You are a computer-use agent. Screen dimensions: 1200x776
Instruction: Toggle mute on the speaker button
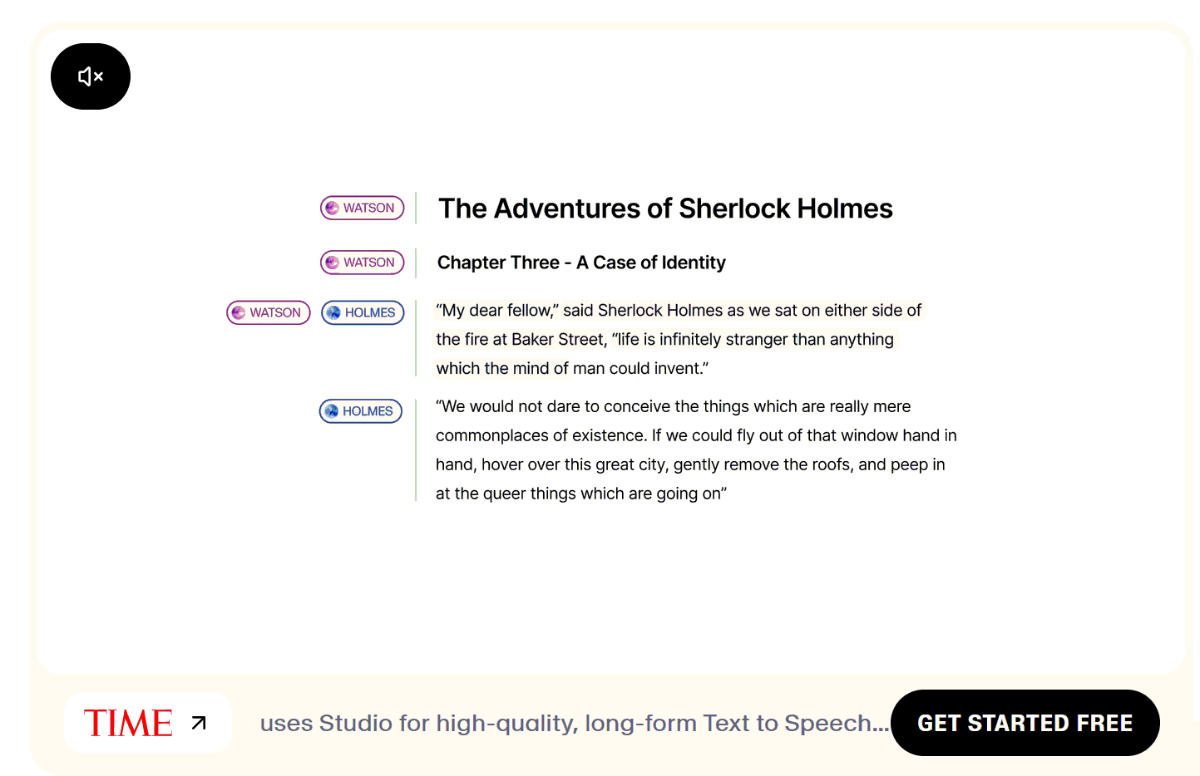(90, 76)
